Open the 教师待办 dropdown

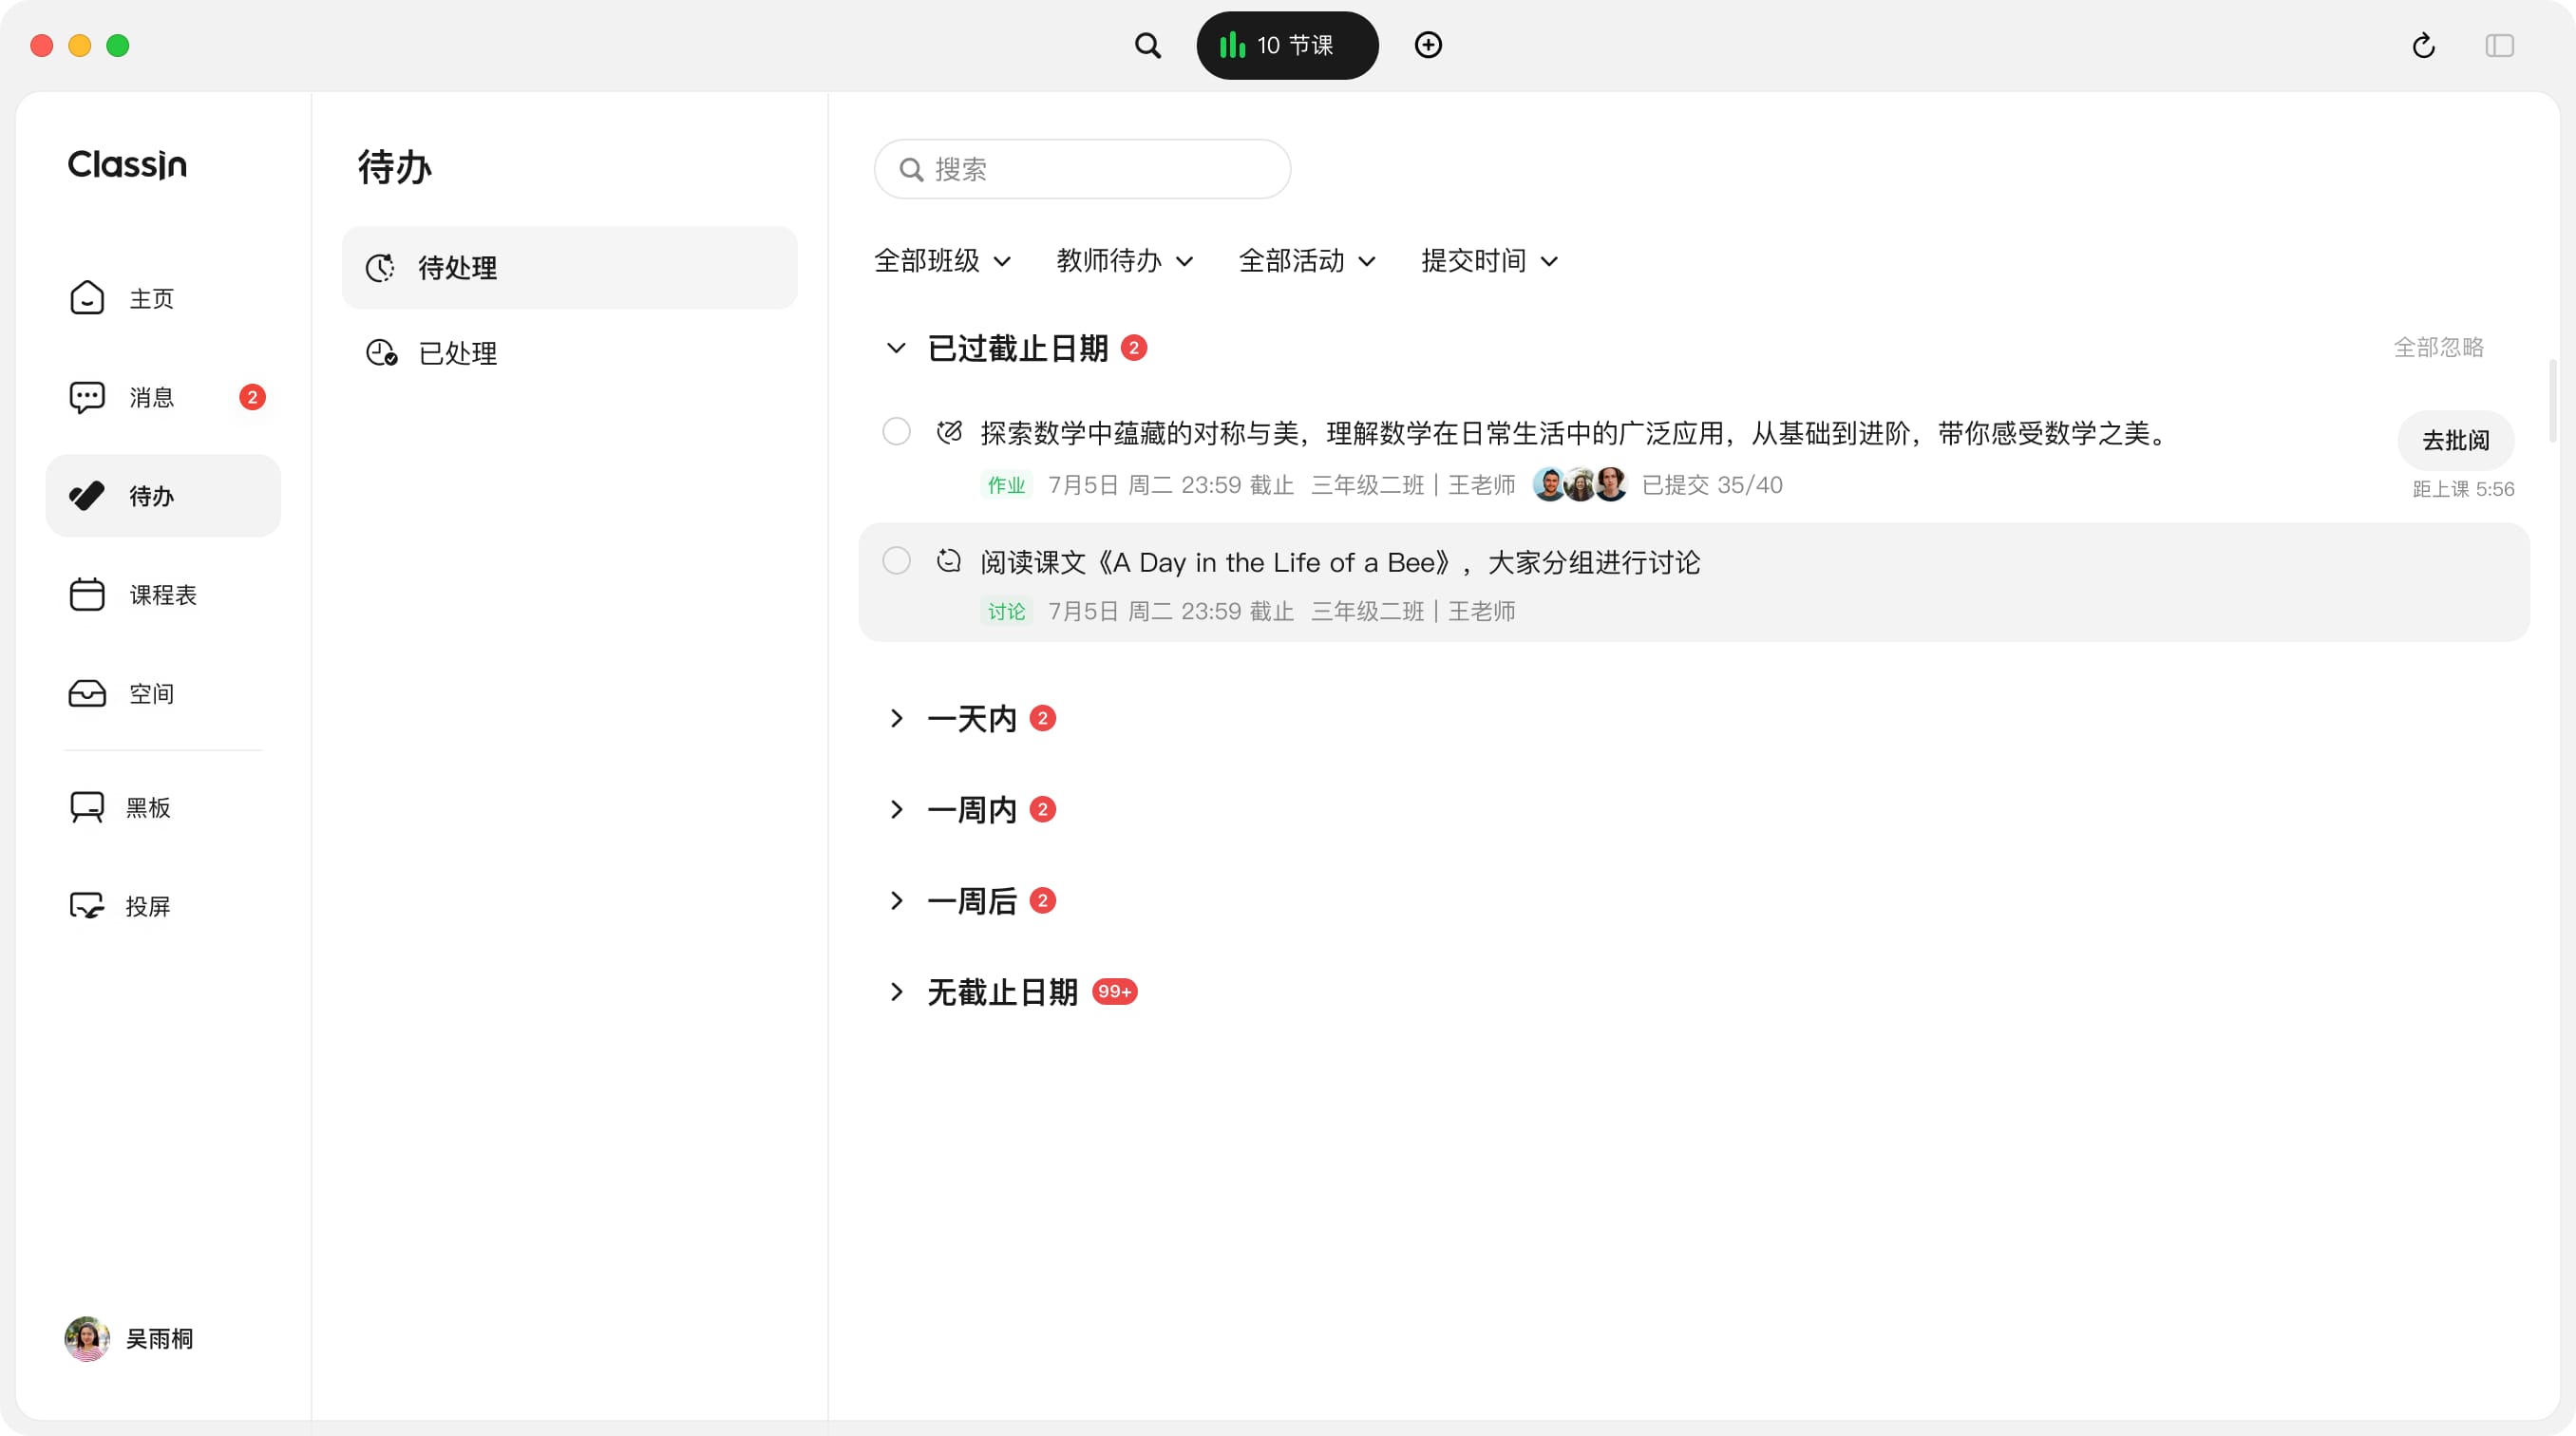point(1124,261)
